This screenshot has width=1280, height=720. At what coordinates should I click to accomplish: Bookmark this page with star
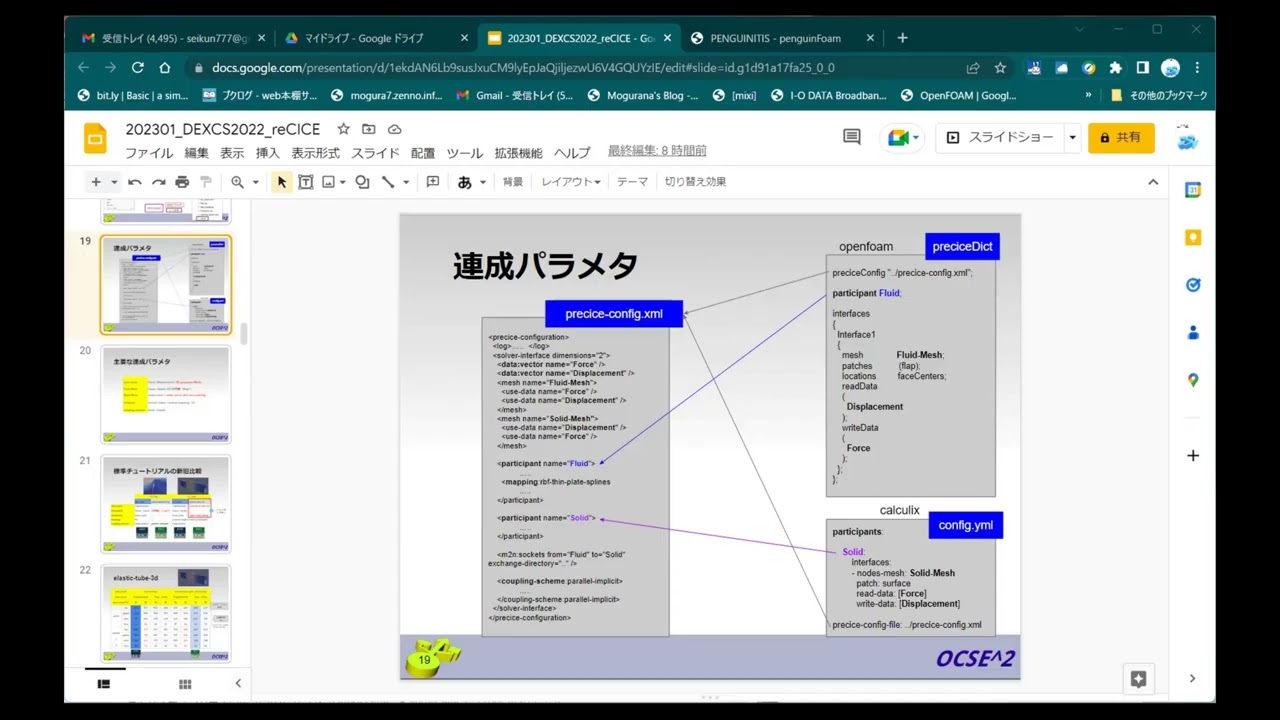(1000, 68)
